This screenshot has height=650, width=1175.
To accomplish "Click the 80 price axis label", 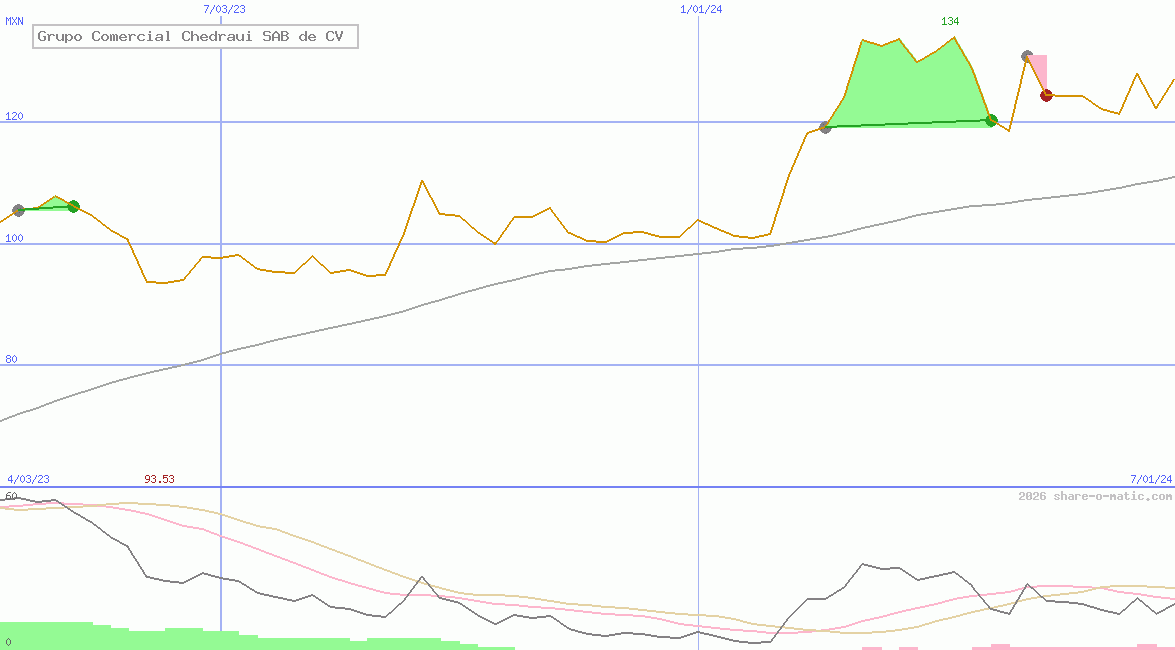I will click(x=12, y=359).
